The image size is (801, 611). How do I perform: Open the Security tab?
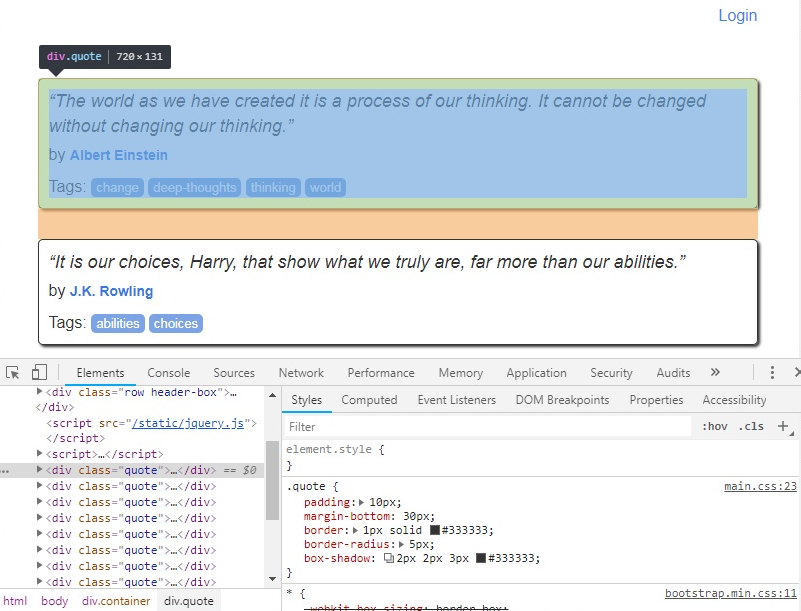coord(611,373)
